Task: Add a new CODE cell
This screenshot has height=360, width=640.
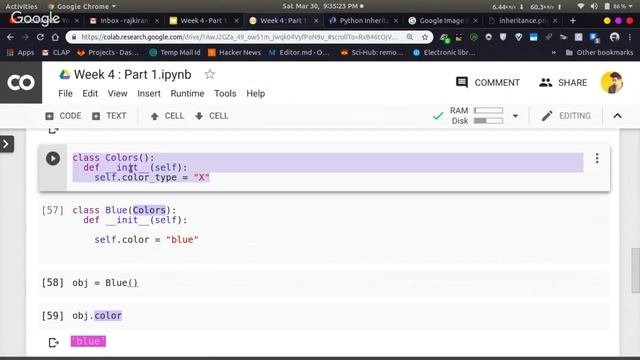Action: [63, 116]
